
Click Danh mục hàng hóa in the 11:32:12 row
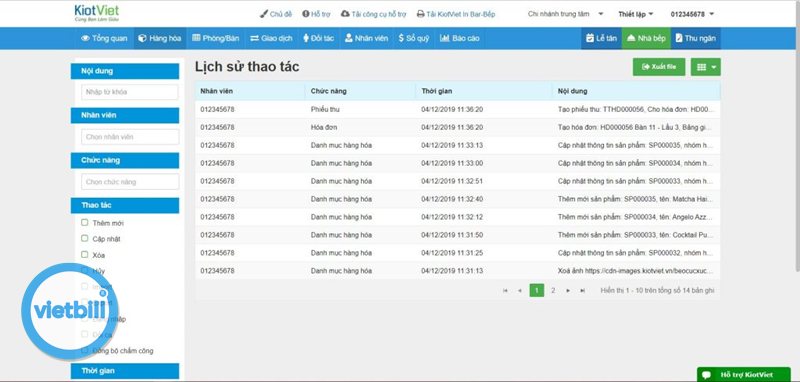(x=341, y=217)
